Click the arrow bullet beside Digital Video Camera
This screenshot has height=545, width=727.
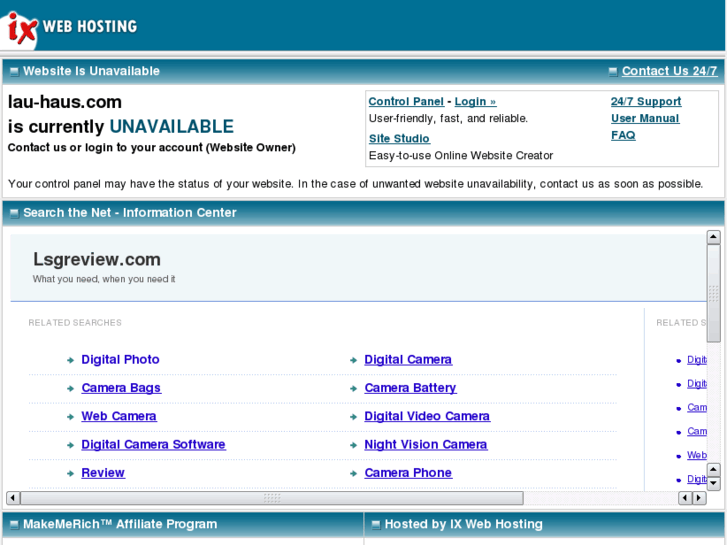[353, 417]
